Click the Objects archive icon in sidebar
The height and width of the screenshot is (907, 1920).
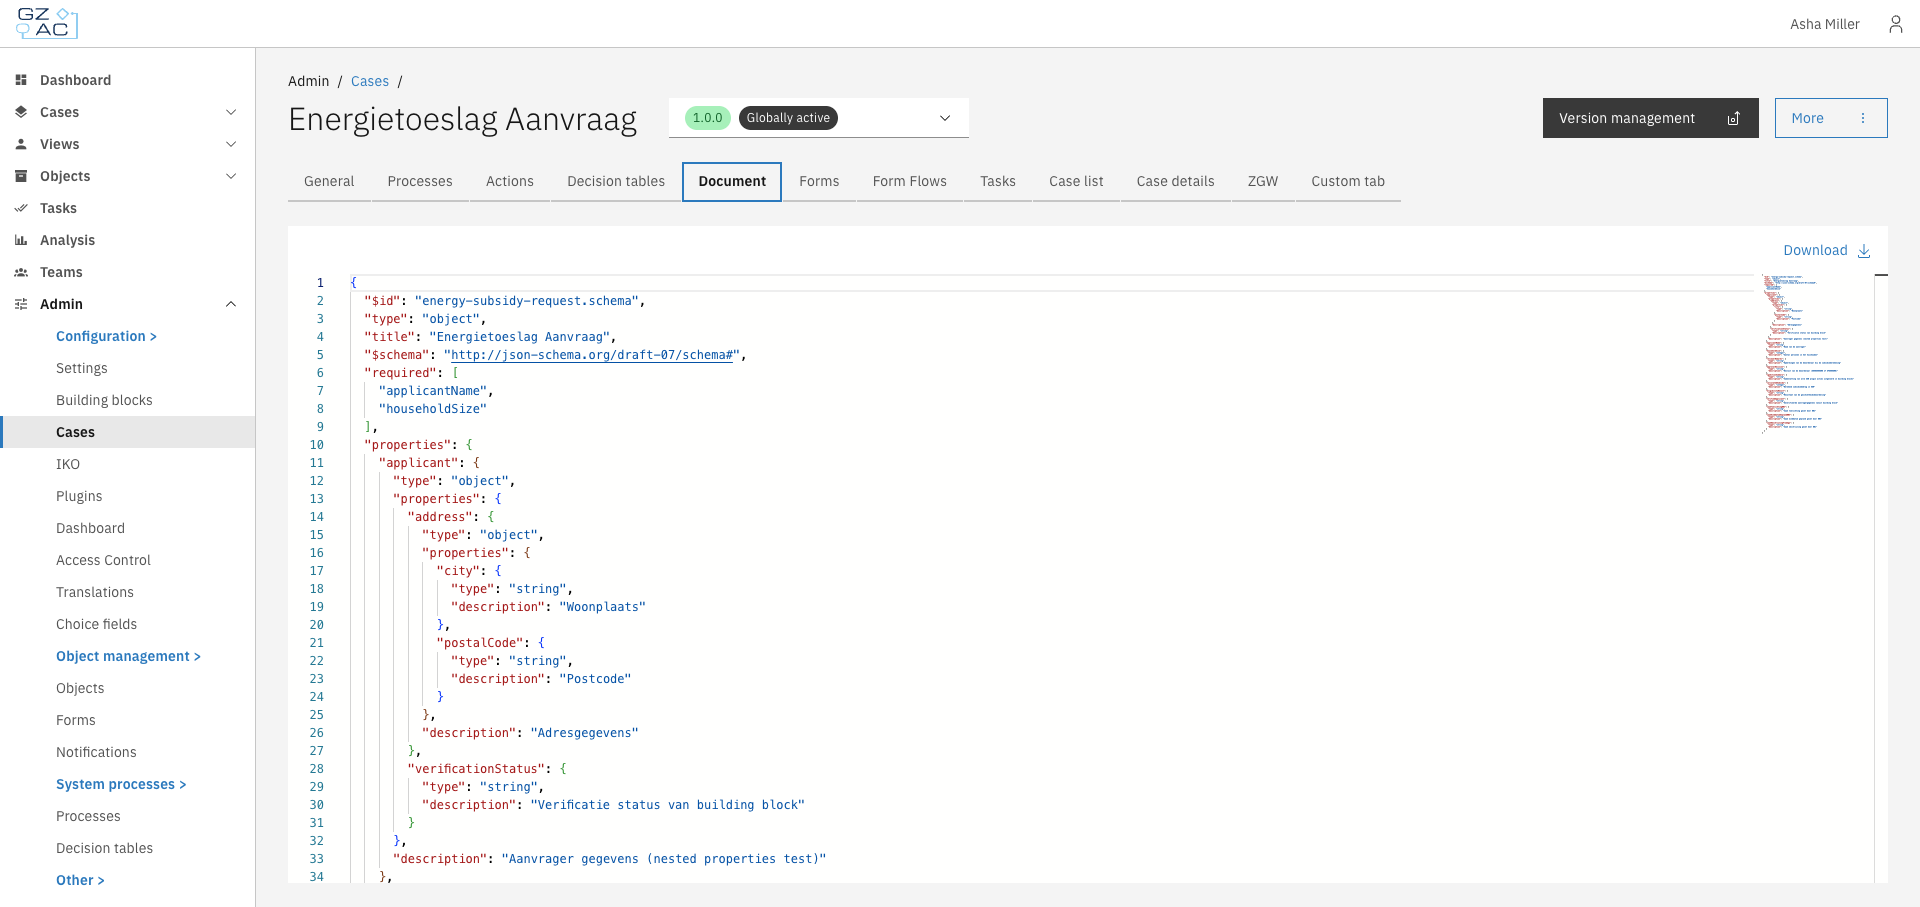pos(21,176)
